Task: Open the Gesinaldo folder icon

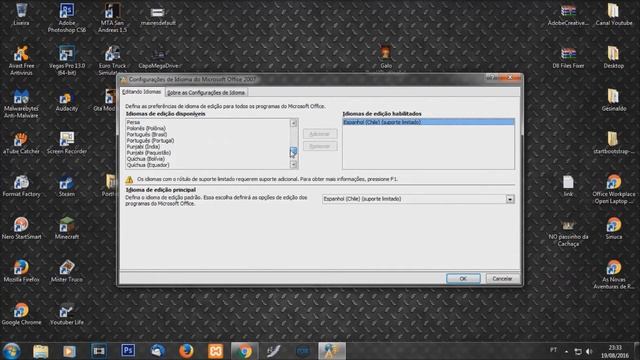Action: 613,100
